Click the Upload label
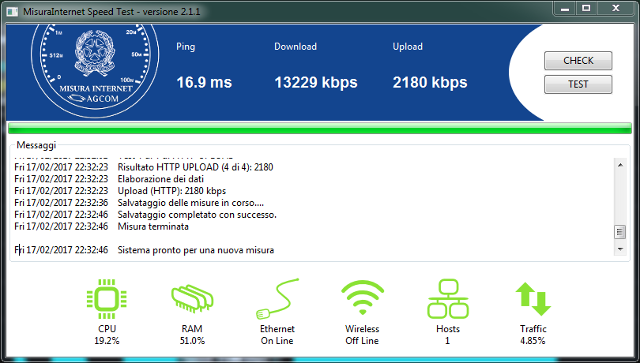Image resolution: width=640 pixels, height=363 pixels. (x=407, y=47)
